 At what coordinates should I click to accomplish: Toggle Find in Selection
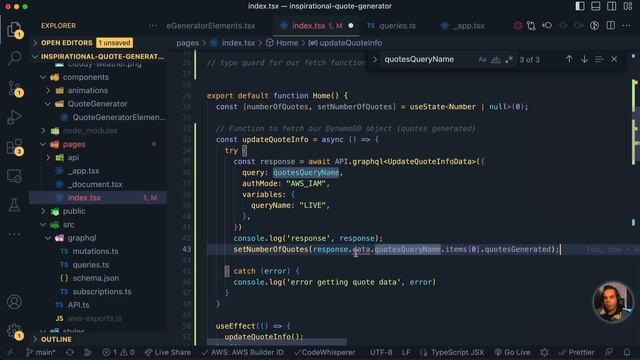pyautogui.click(x=599, y=60)
